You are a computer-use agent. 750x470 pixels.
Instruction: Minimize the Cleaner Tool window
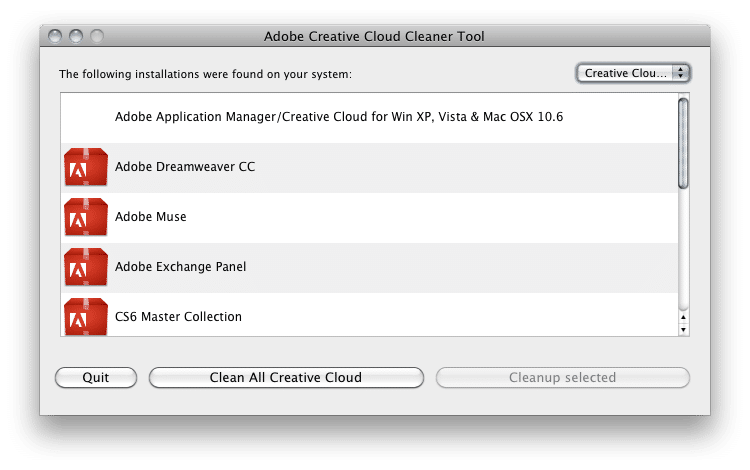click(x=76, y=36)
